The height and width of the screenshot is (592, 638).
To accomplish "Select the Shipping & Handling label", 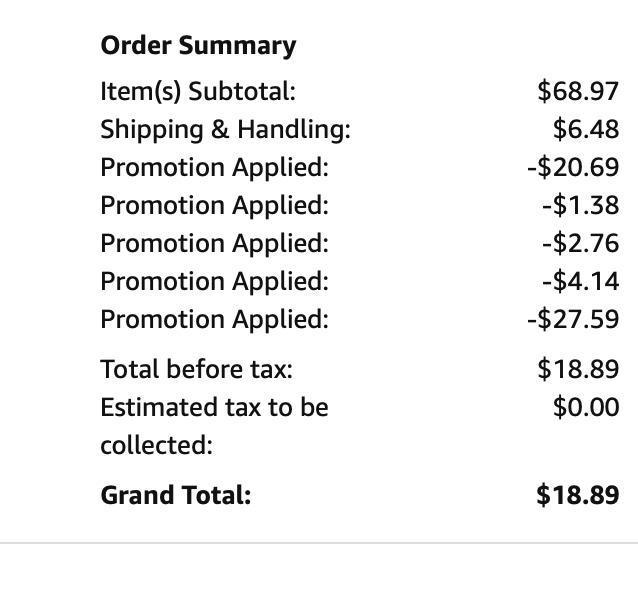I will point(225,130).
